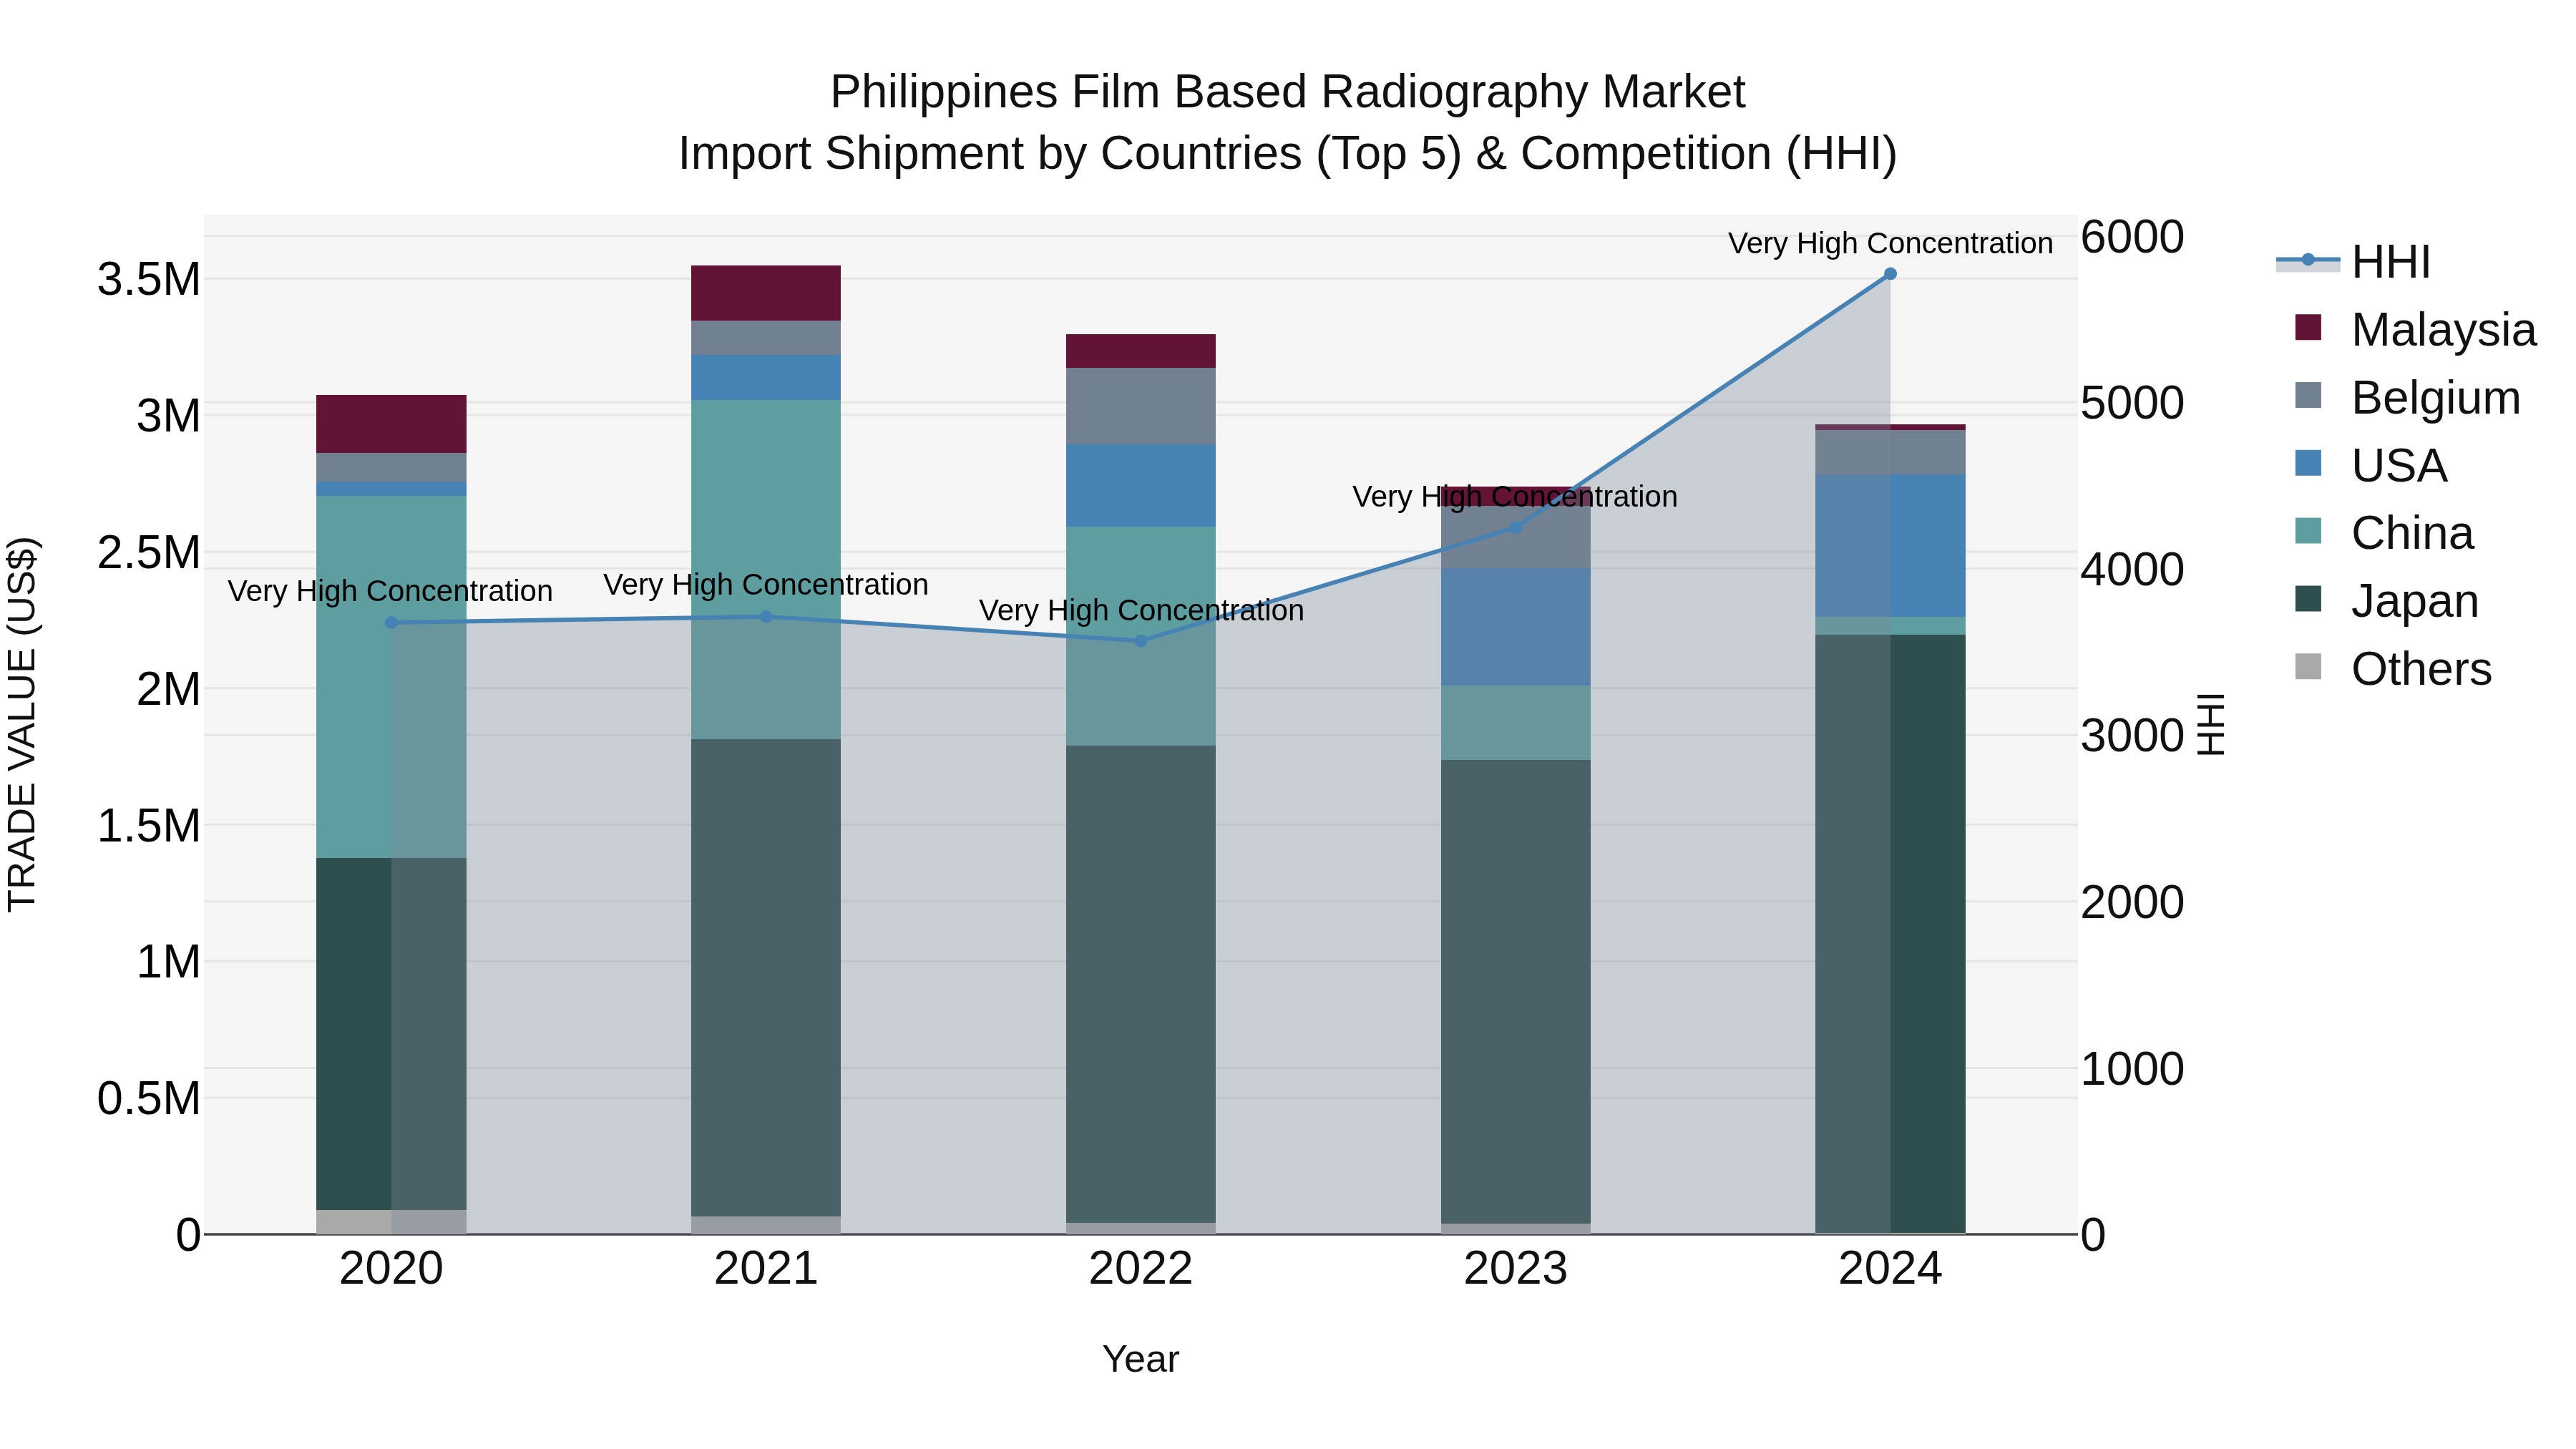The width and height of the screenshot is (2576, 1449).
Task: Toggle the HHI legend entry
Action: 2353,262
